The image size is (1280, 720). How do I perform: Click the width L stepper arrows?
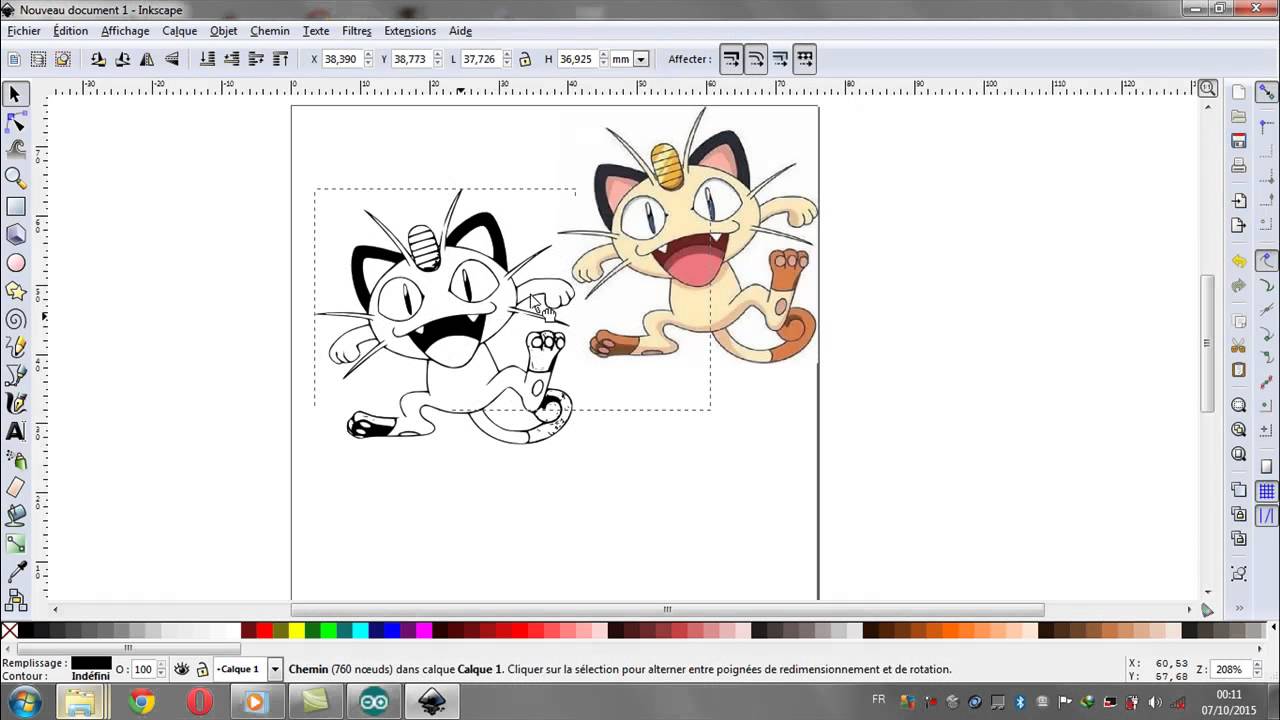tap(506, 59)
